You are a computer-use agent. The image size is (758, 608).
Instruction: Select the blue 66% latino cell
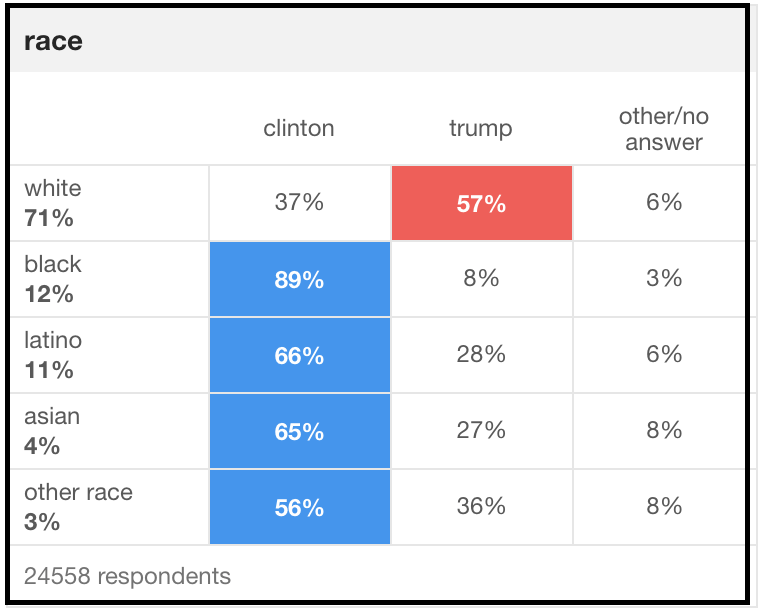[299, 356]
